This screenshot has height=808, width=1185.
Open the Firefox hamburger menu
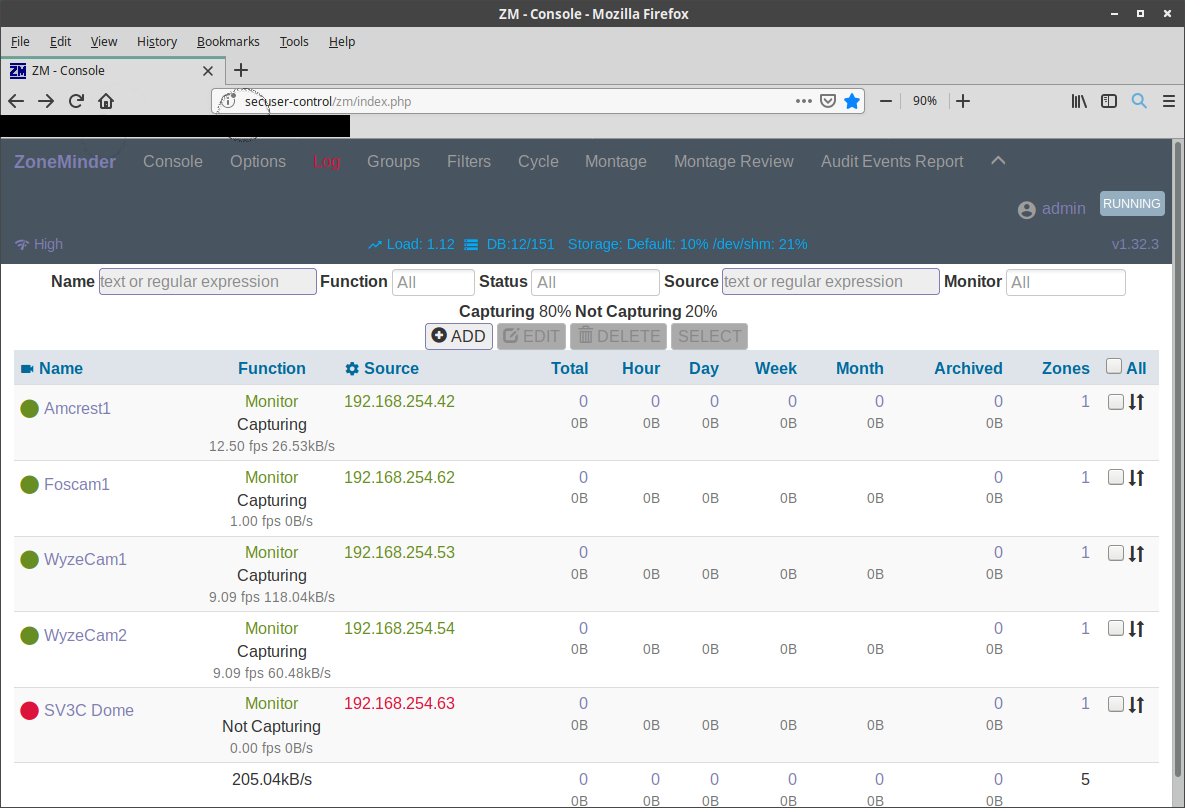tap(1168, 101)
